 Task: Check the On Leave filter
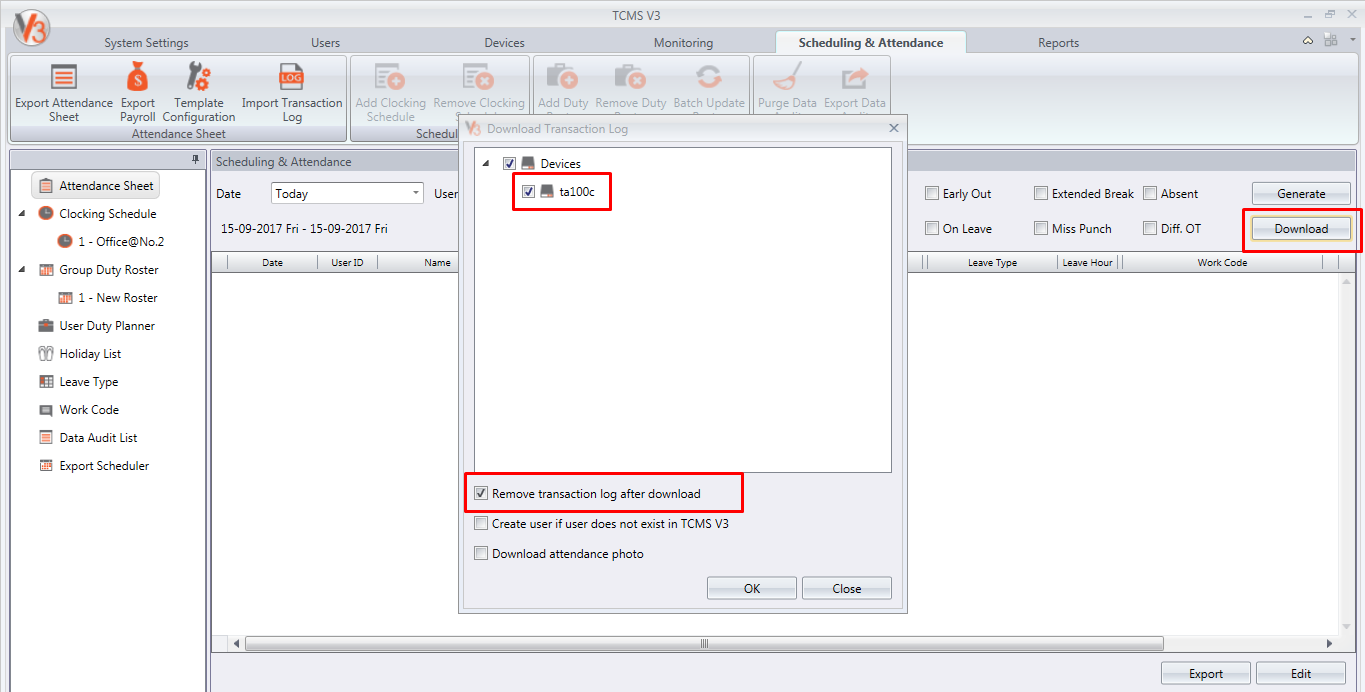coord(932,228)
